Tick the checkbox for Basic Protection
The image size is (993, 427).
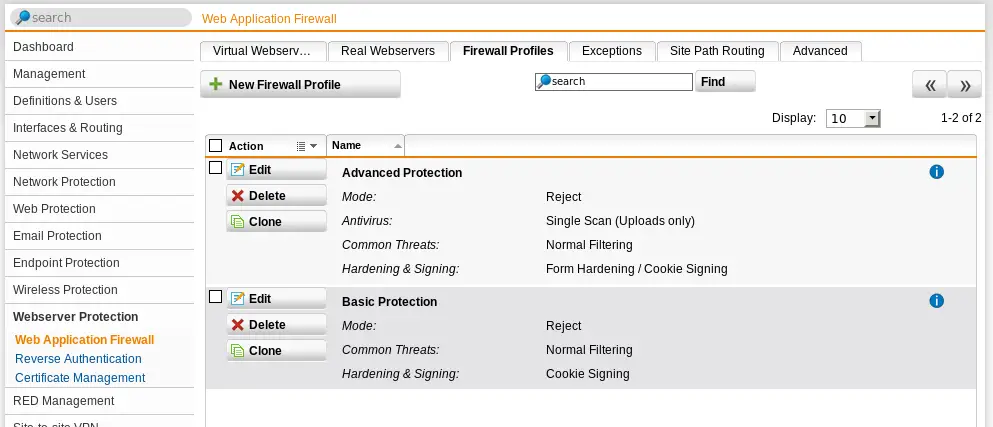[215, 296]
